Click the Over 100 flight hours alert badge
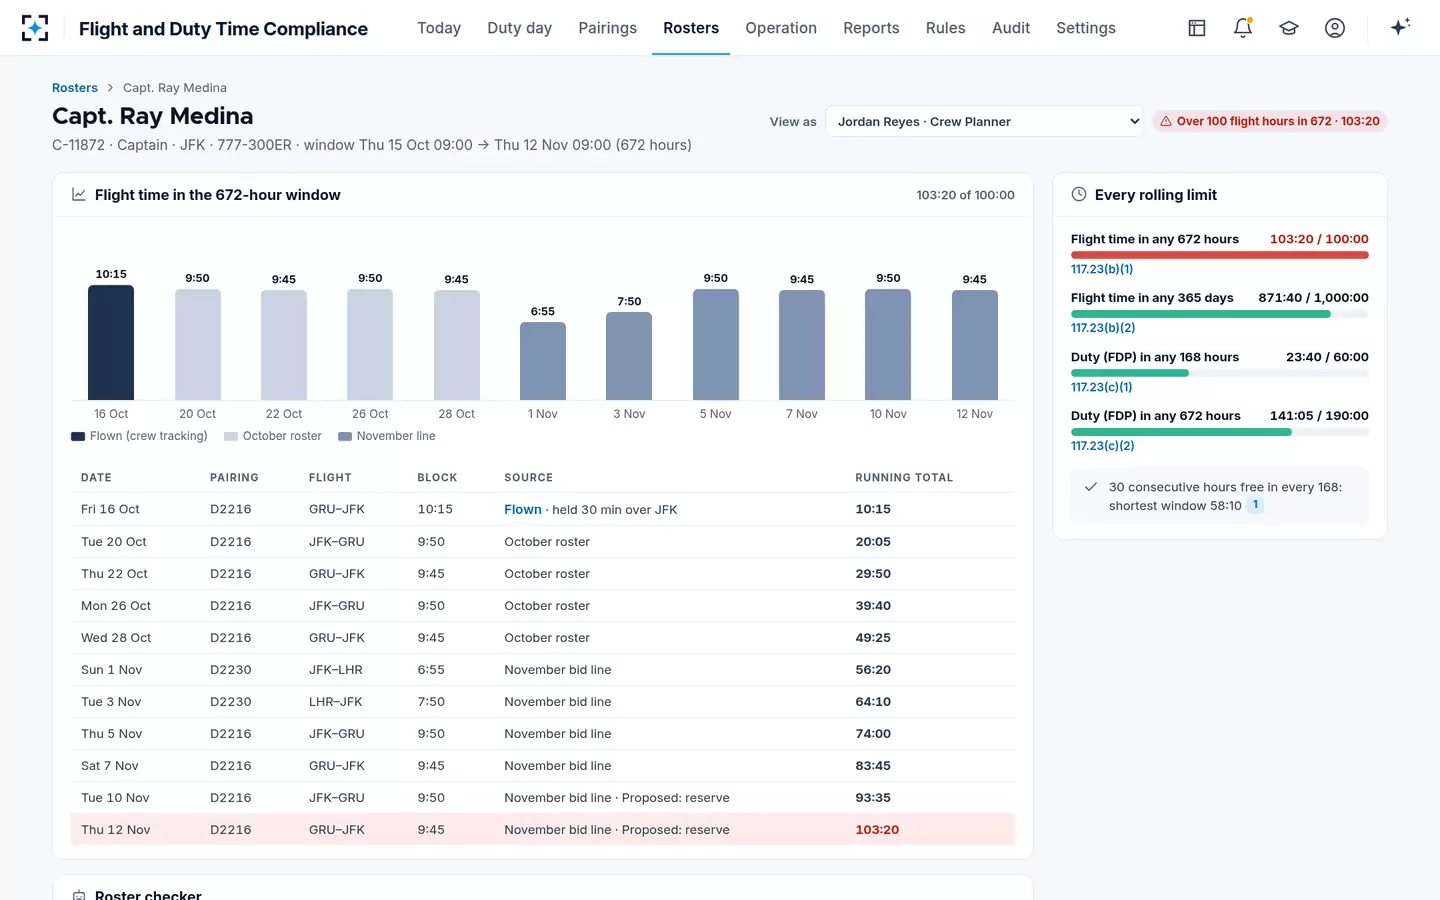 (x=1270, y=121)
